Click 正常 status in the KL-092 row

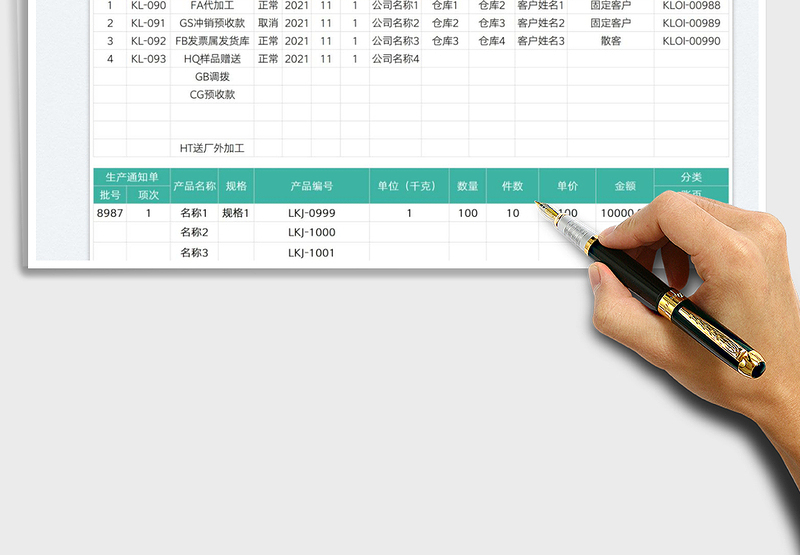268,41
